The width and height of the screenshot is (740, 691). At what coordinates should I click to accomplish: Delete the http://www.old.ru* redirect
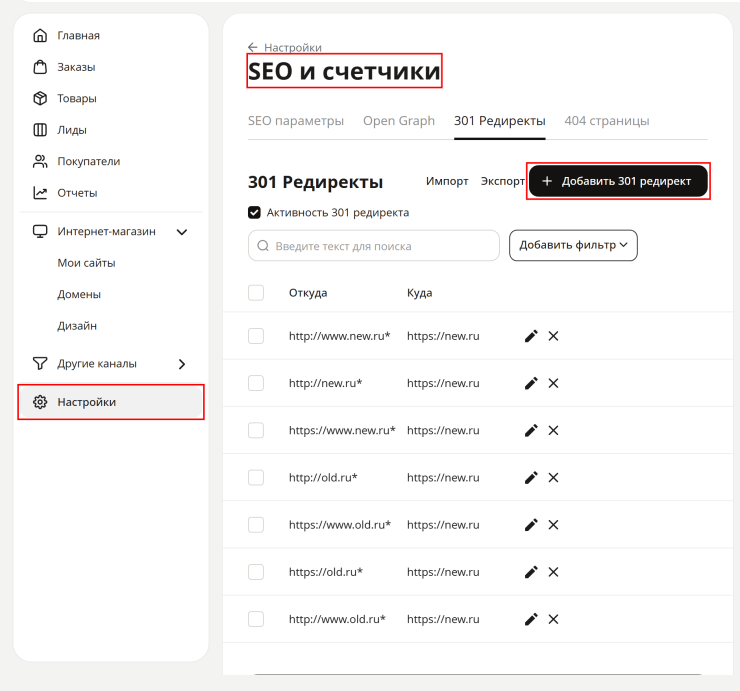coord(554,619)
